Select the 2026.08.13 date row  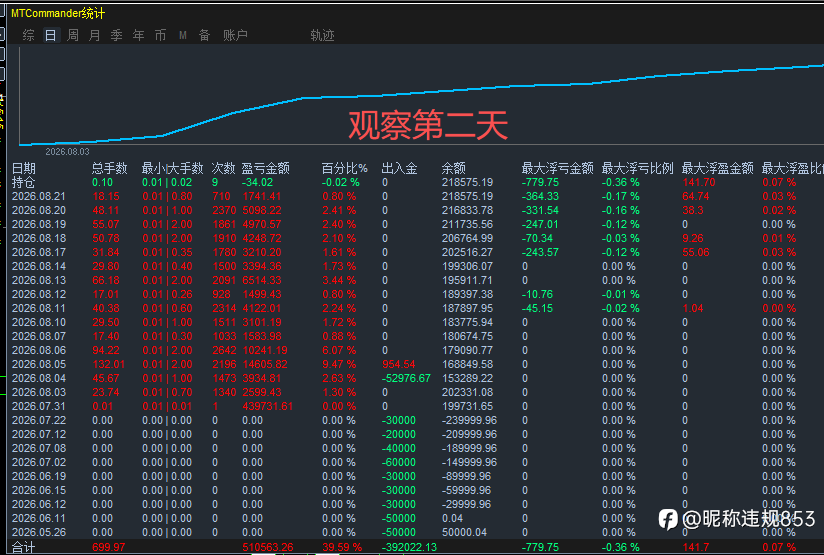coord(39,280)
